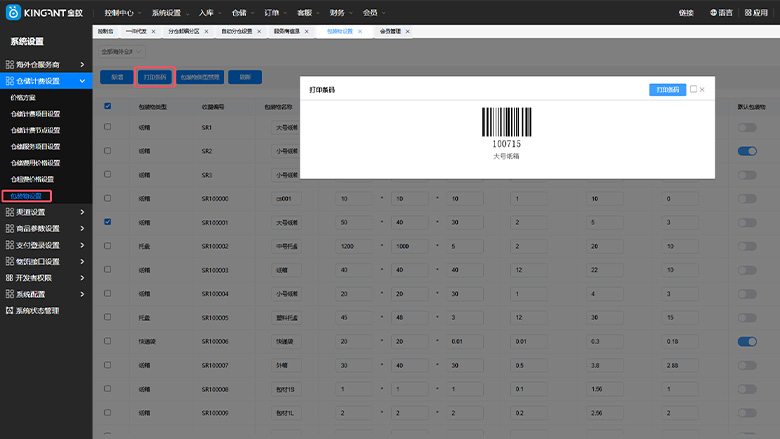Click the 物流接口设置 sidebar grid icon
This screenshot has height=439, width=780.
pos(9,262)
